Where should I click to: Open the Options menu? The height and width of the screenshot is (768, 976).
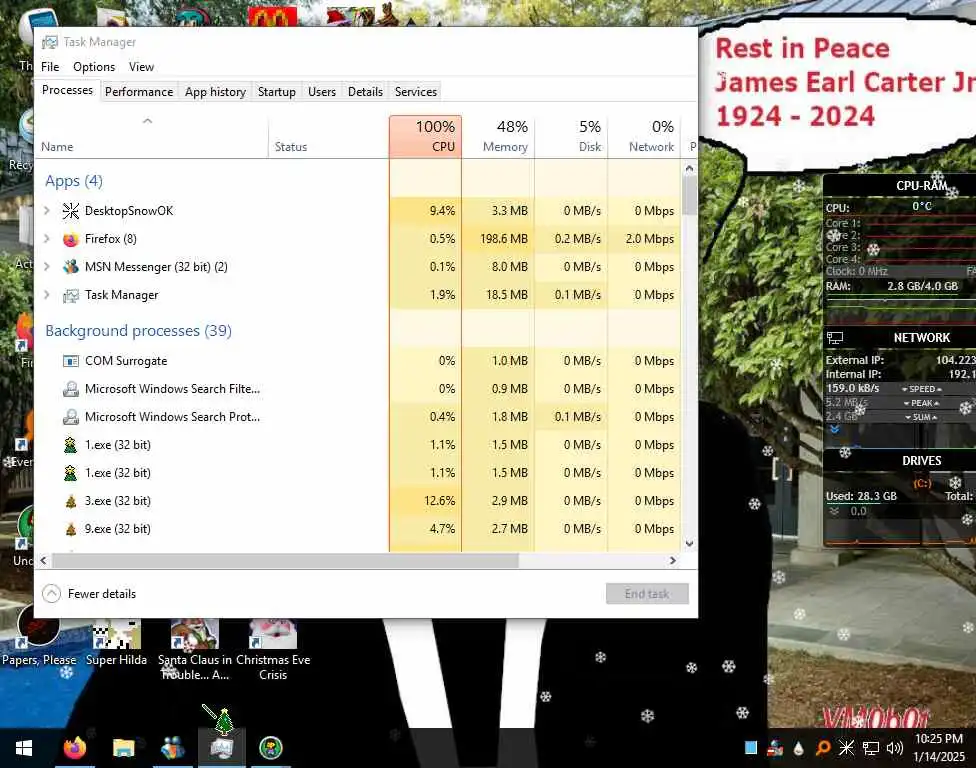tap(94, 67)
